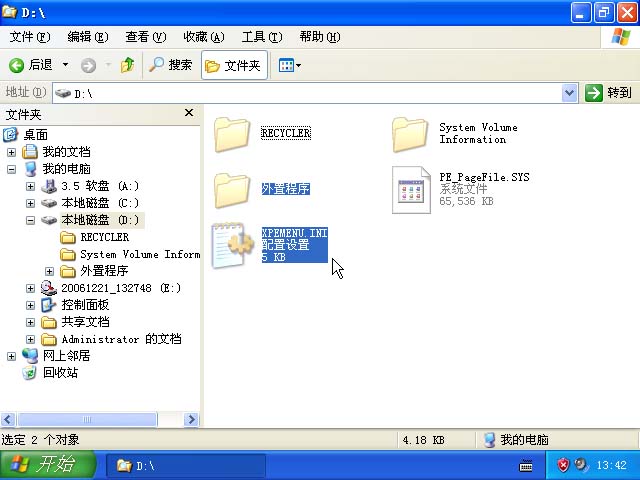Open the Back history dropdown arrow
640x480 pixels.
[65, 64]
